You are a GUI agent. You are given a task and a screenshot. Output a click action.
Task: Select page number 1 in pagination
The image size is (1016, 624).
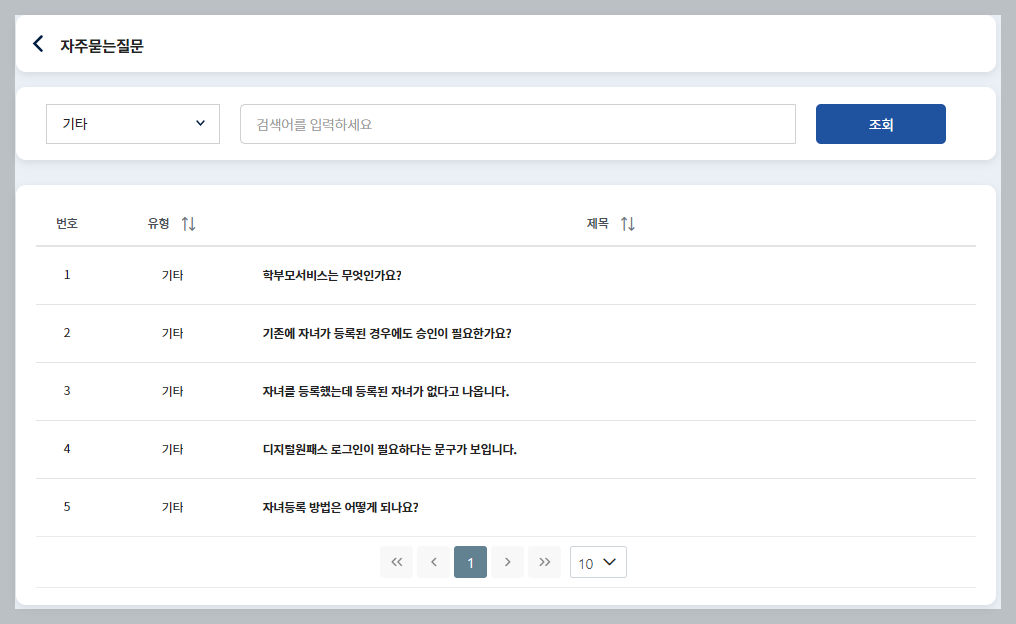(470, 562)
